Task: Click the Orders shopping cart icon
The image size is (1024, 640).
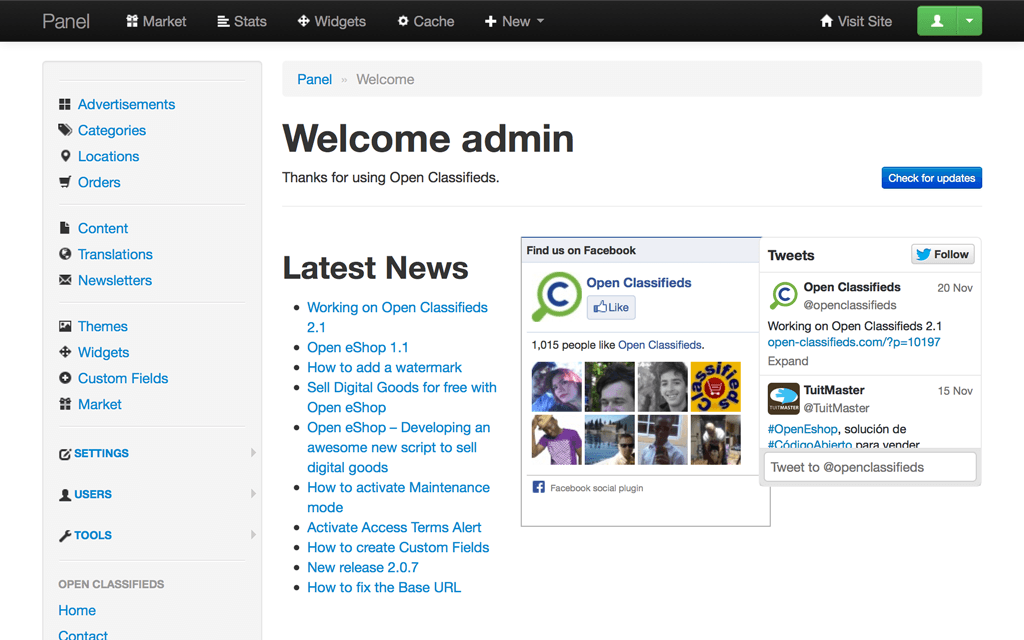Action: pos(65,183)
